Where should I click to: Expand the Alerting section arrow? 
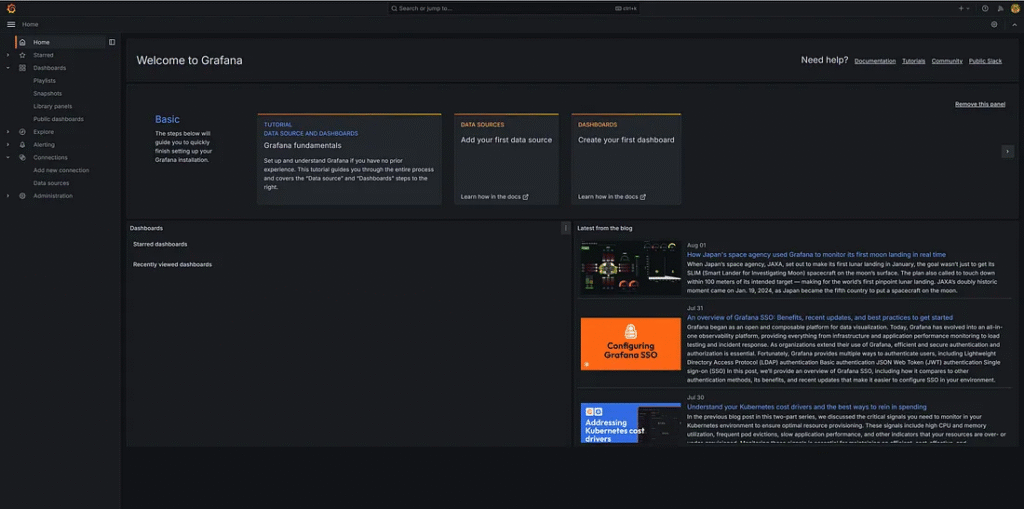8,144
